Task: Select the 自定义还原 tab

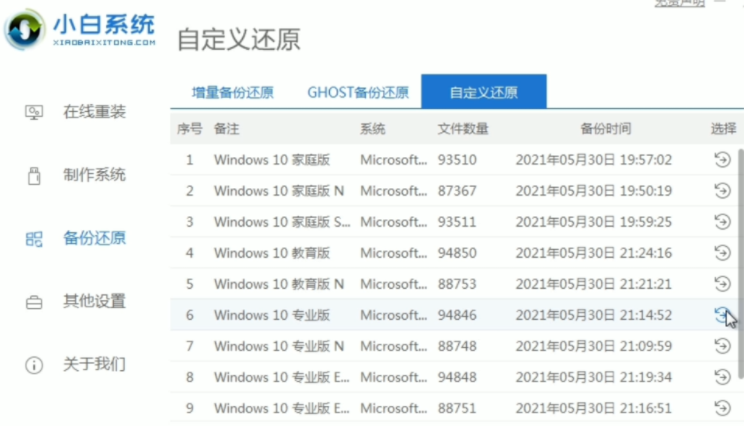Action: click(484, 92)
